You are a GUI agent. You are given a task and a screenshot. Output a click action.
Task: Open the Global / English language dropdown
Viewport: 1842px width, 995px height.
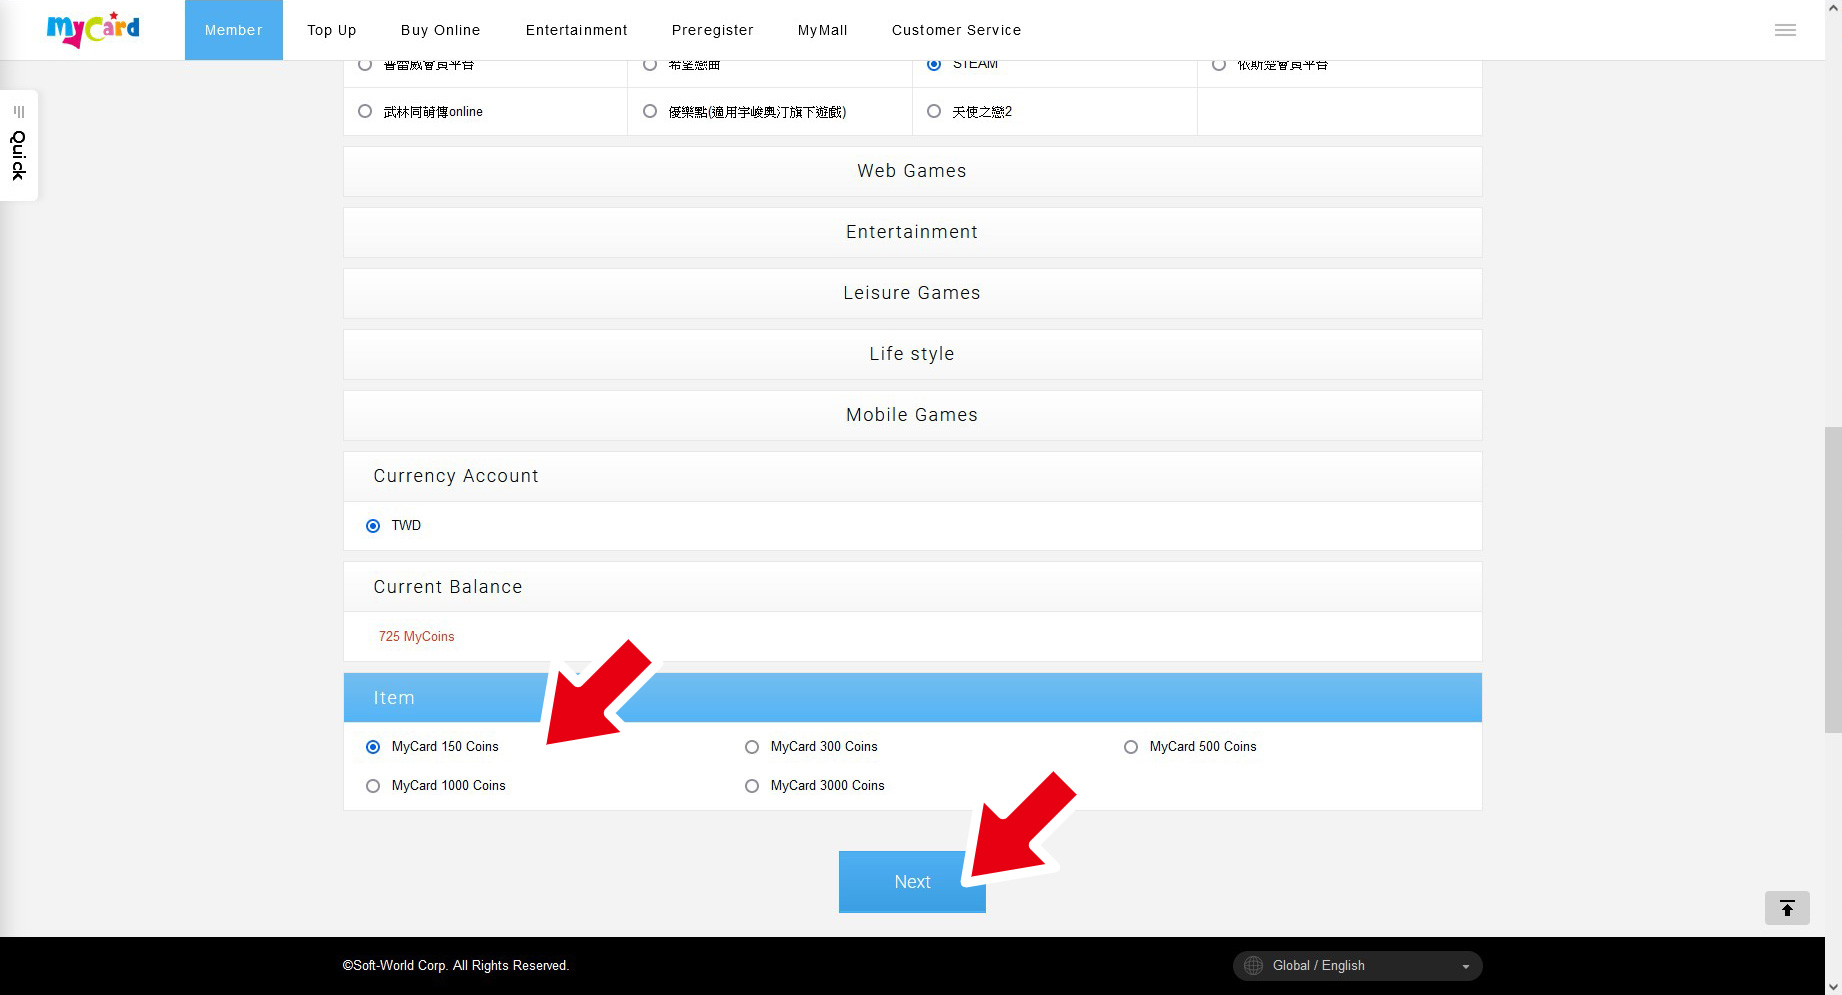tap(1357, 966)
